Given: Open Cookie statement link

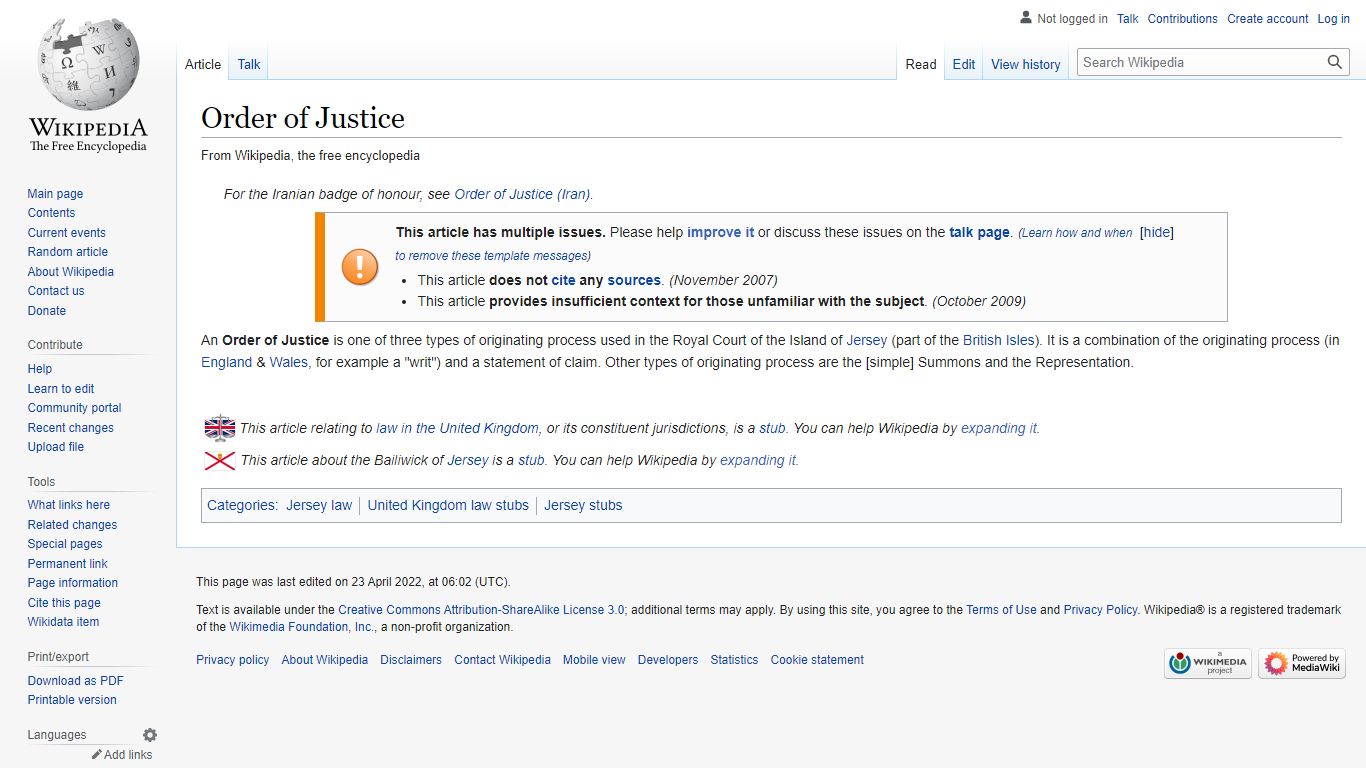Looking at the screenshot, I should (x=817, y=660).
